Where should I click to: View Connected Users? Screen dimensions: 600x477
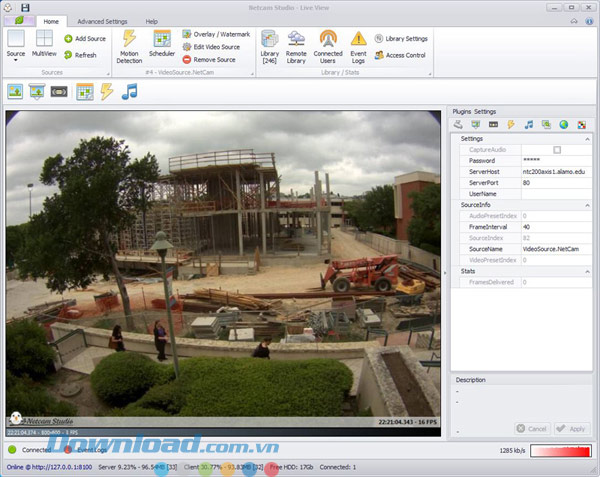328,47
